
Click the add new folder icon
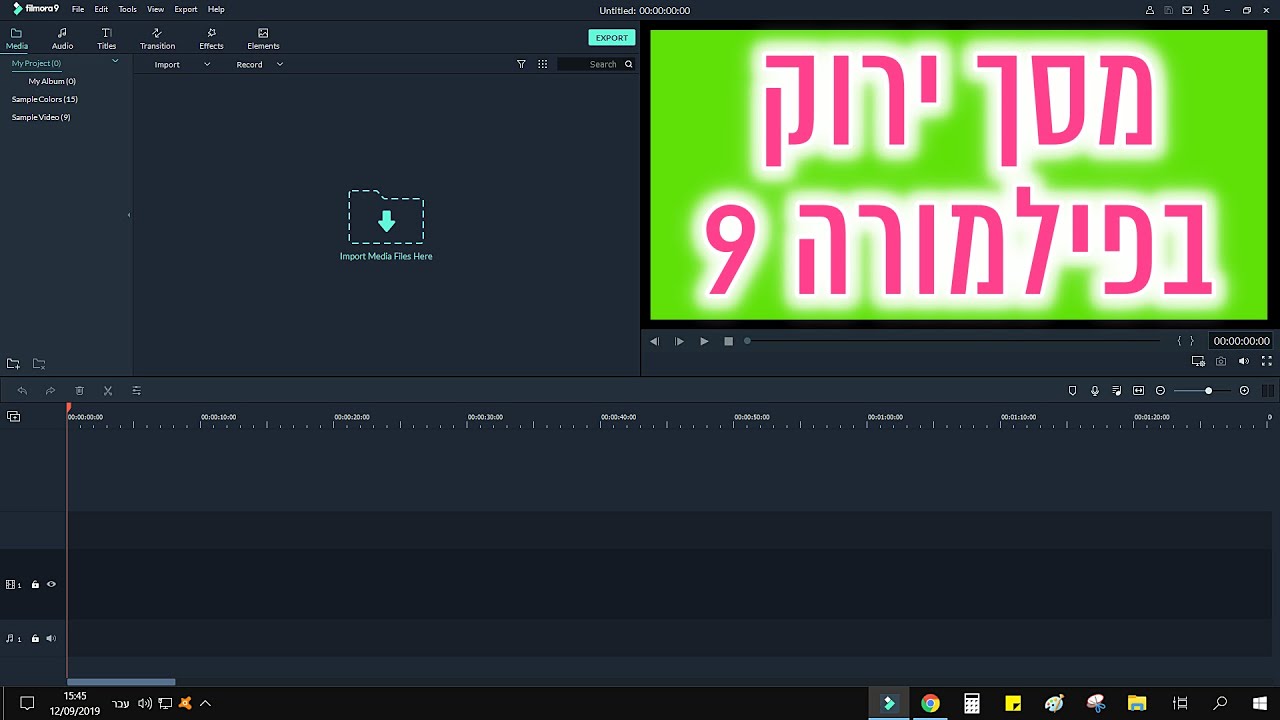tap(13, 364)
